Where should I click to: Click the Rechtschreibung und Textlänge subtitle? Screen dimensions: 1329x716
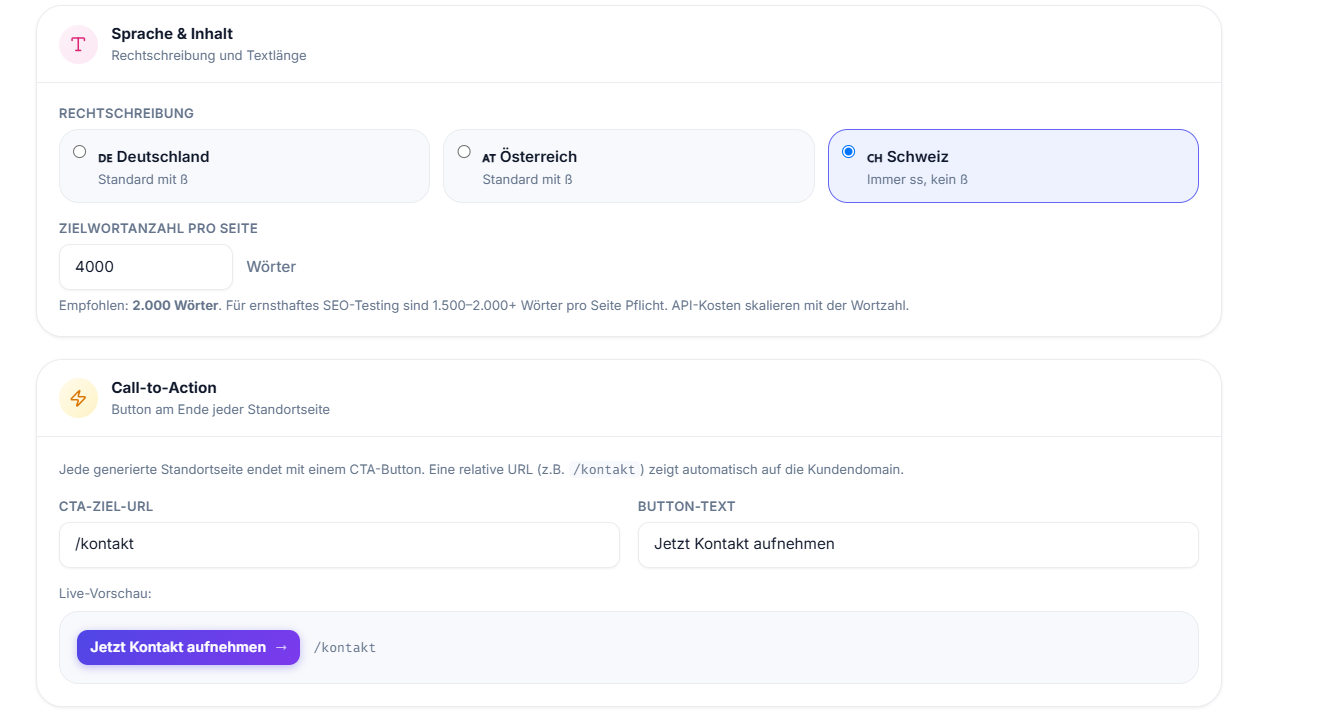[x=209, y=56]
